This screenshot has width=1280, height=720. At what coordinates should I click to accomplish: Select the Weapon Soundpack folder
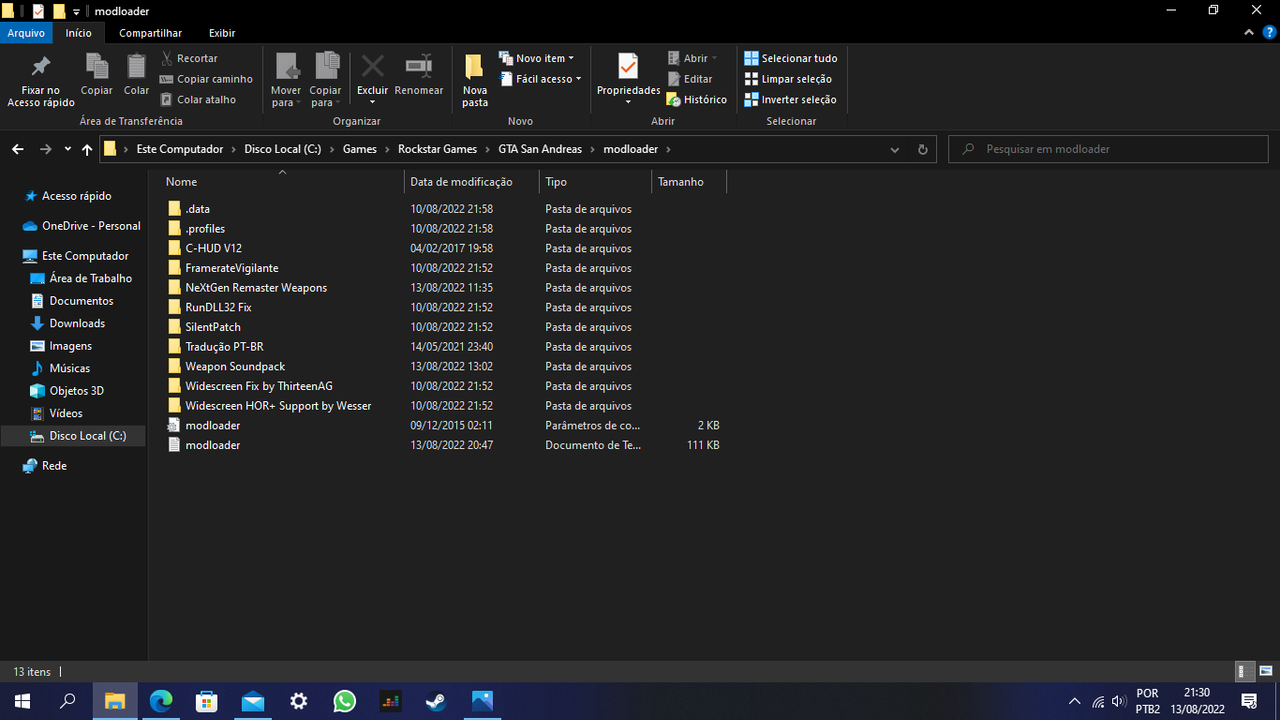point(235,366)
